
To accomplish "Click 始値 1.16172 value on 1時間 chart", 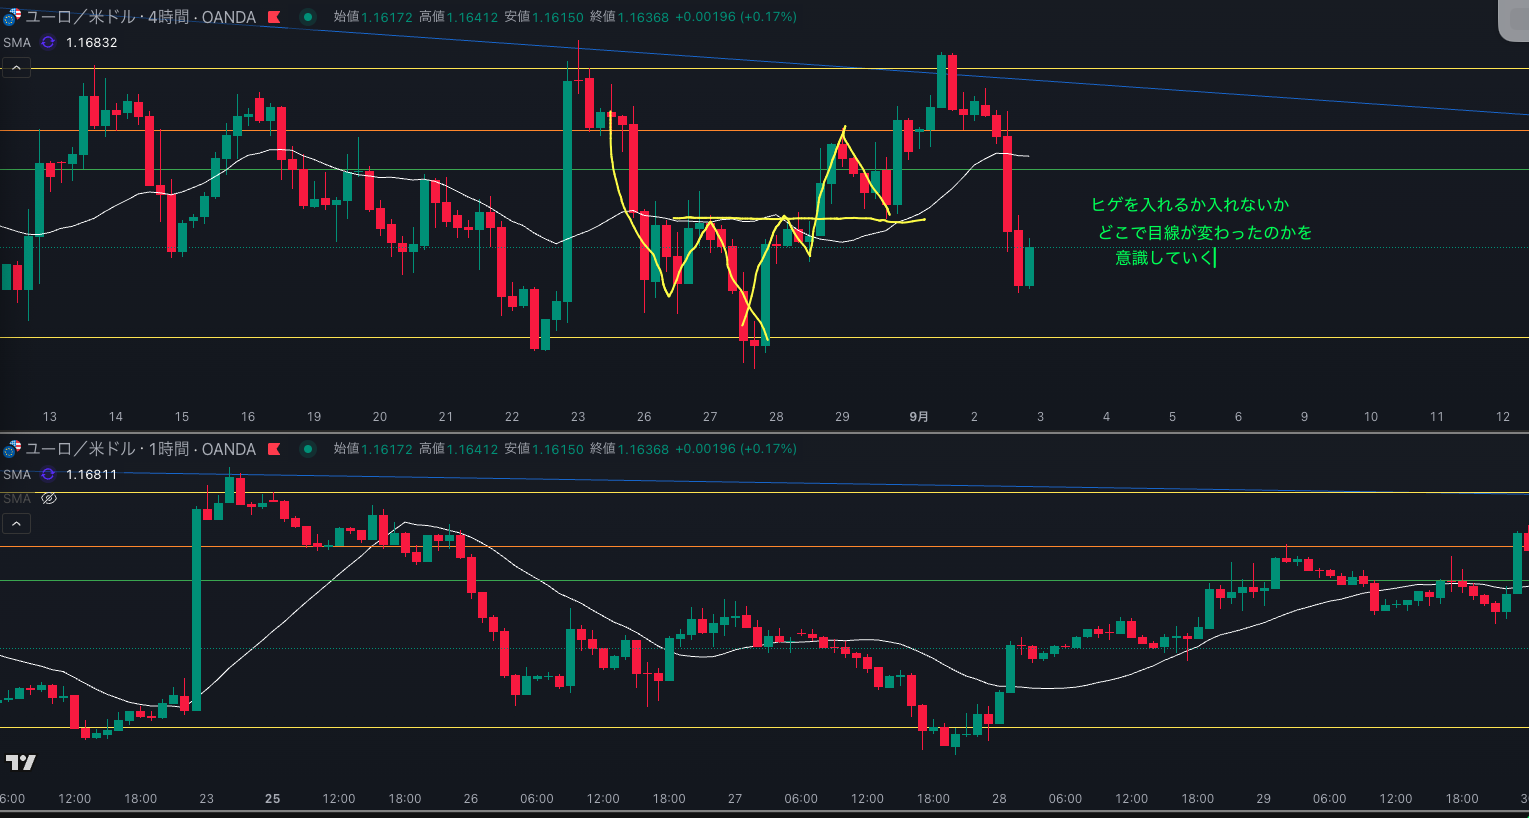I will [x=373, y=449].
